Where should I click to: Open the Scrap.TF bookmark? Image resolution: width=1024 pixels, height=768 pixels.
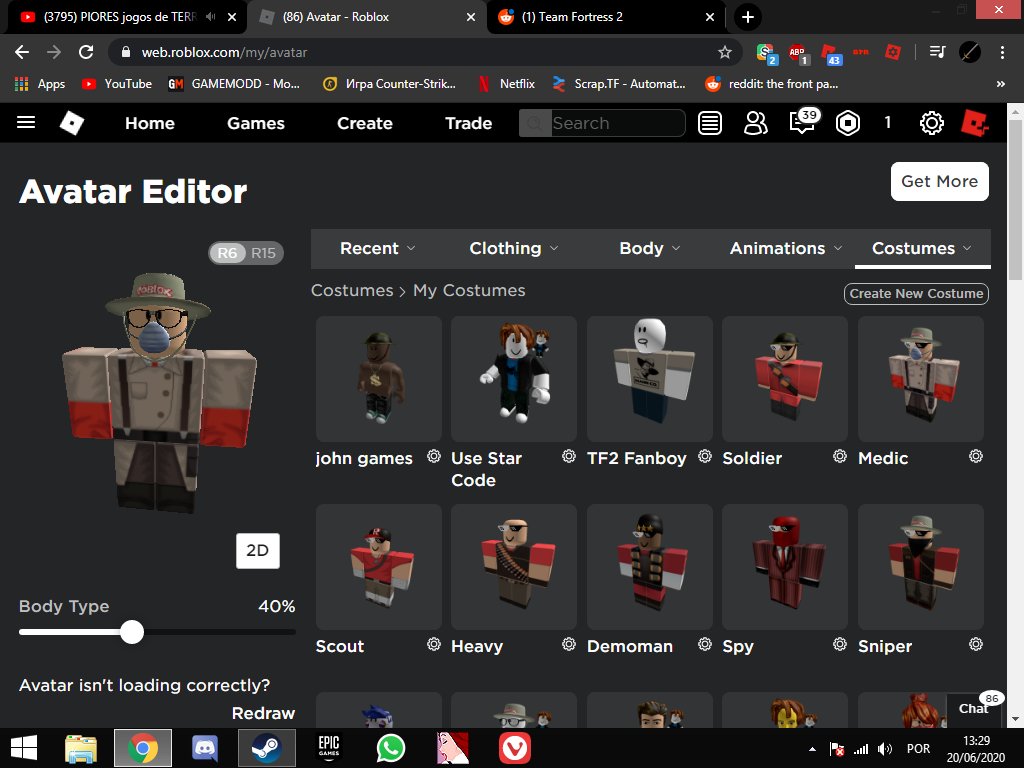click(x=619, y=84)
